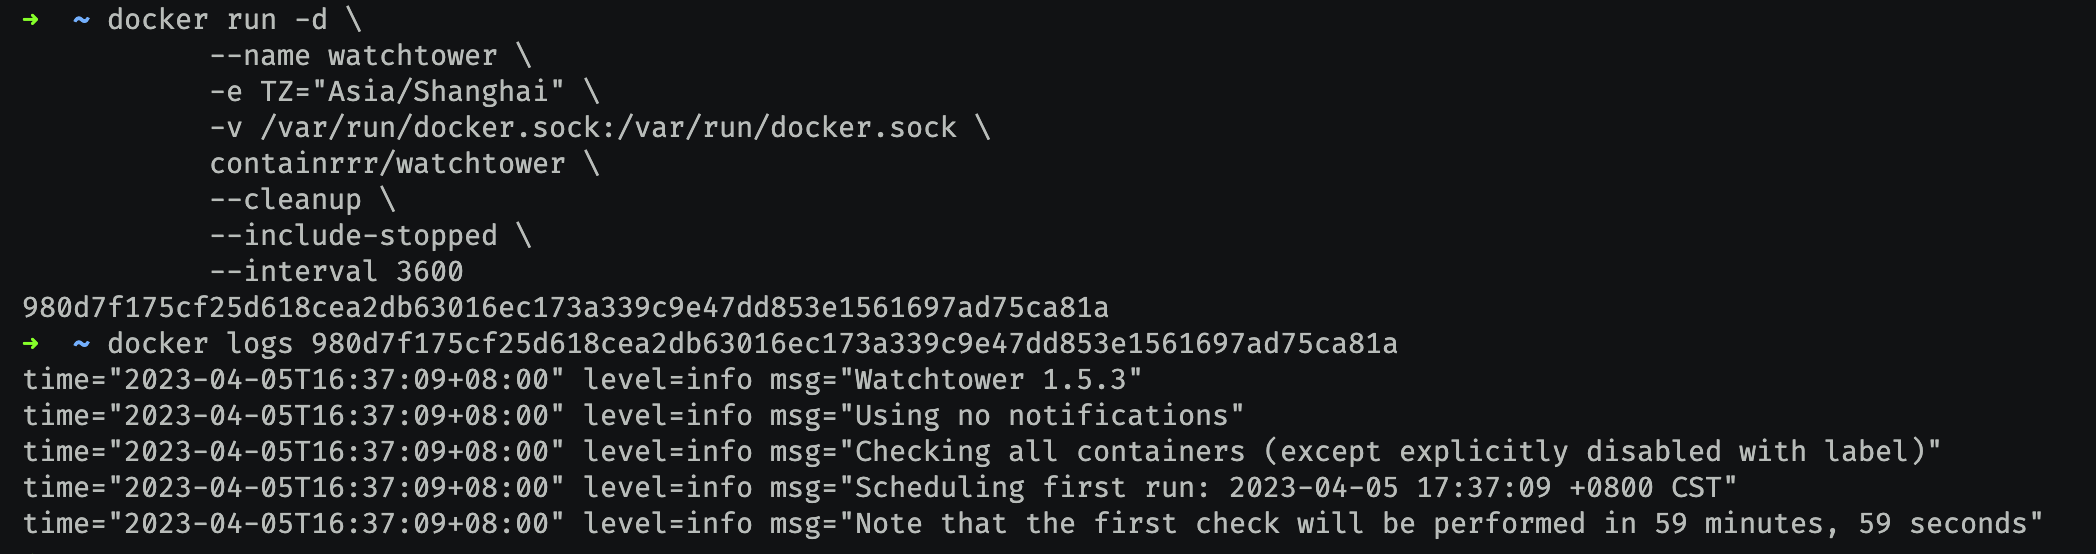Click the "docker run -d" command text
Screen dimensions: 2096x554
[x=217, y=20]
